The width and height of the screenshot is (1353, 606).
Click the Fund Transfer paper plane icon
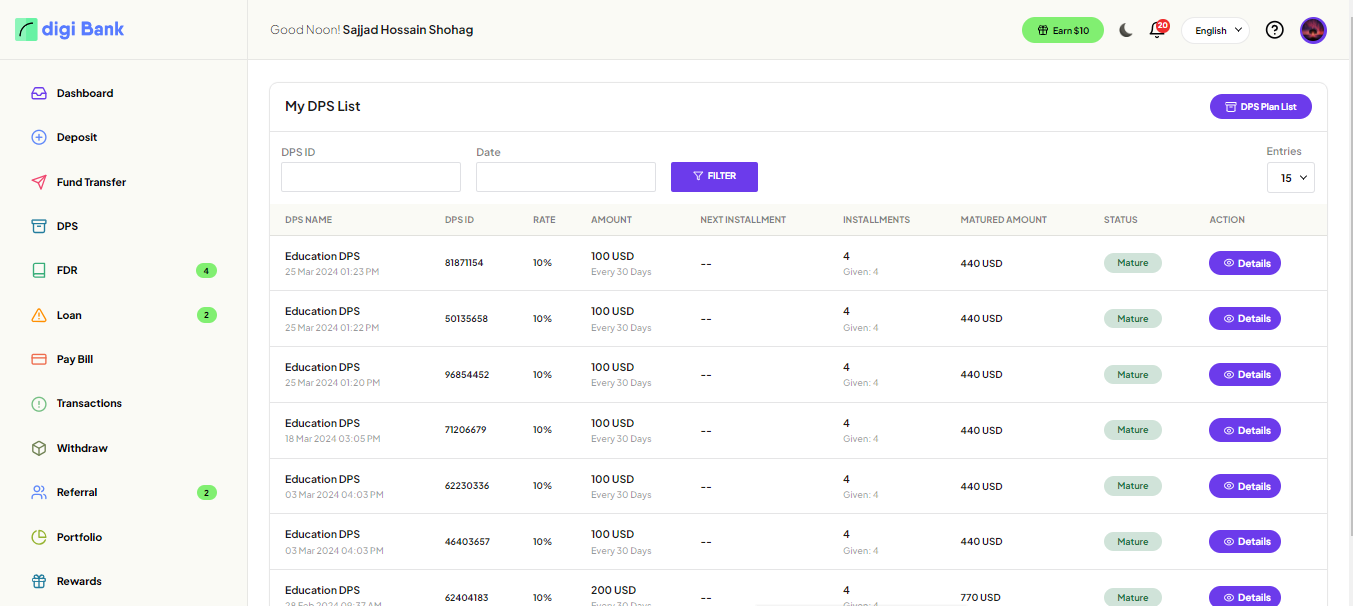point(39,182)
